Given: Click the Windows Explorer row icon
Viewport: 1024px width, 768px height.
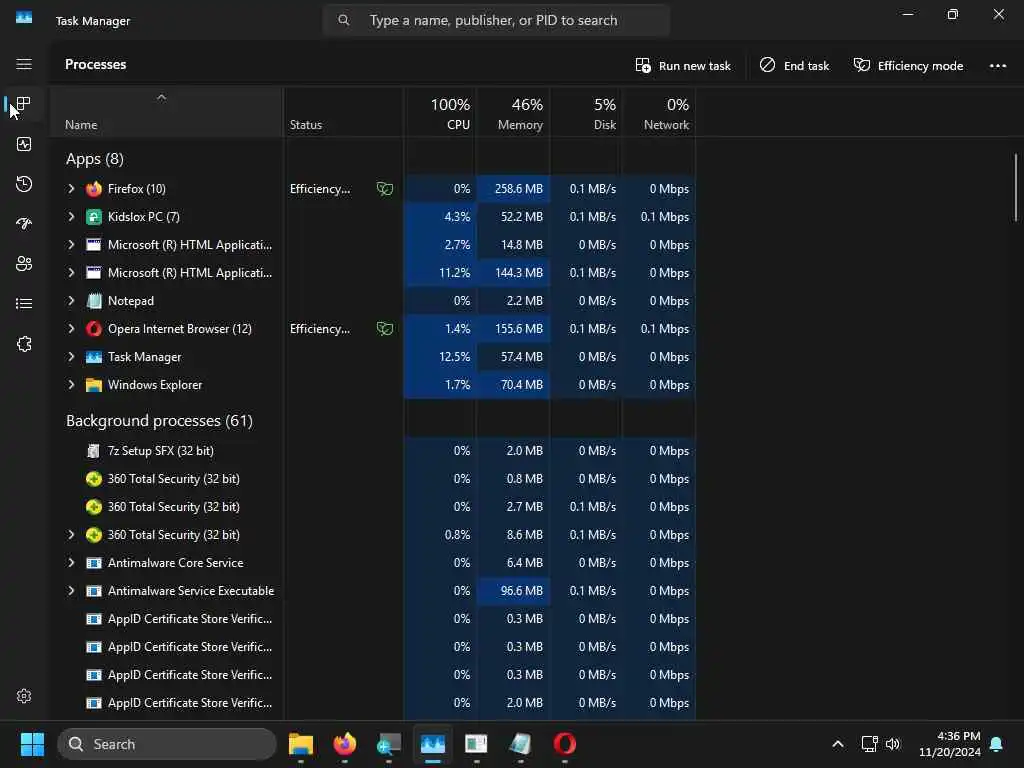Looking at the screenshot, I should coord(94,385).
